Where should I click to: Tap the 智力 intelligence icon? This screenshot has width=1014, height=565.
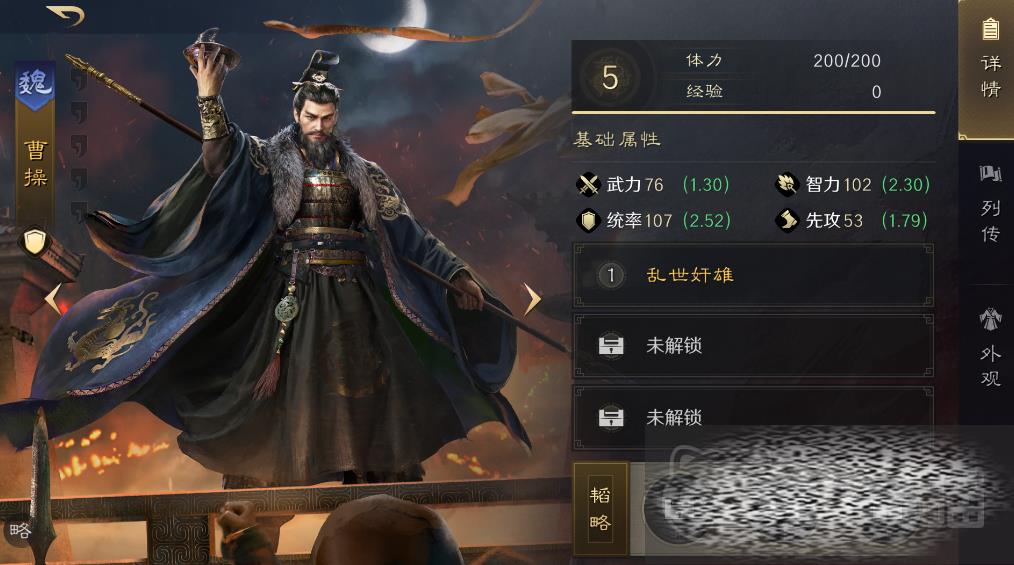pos(787,185)
